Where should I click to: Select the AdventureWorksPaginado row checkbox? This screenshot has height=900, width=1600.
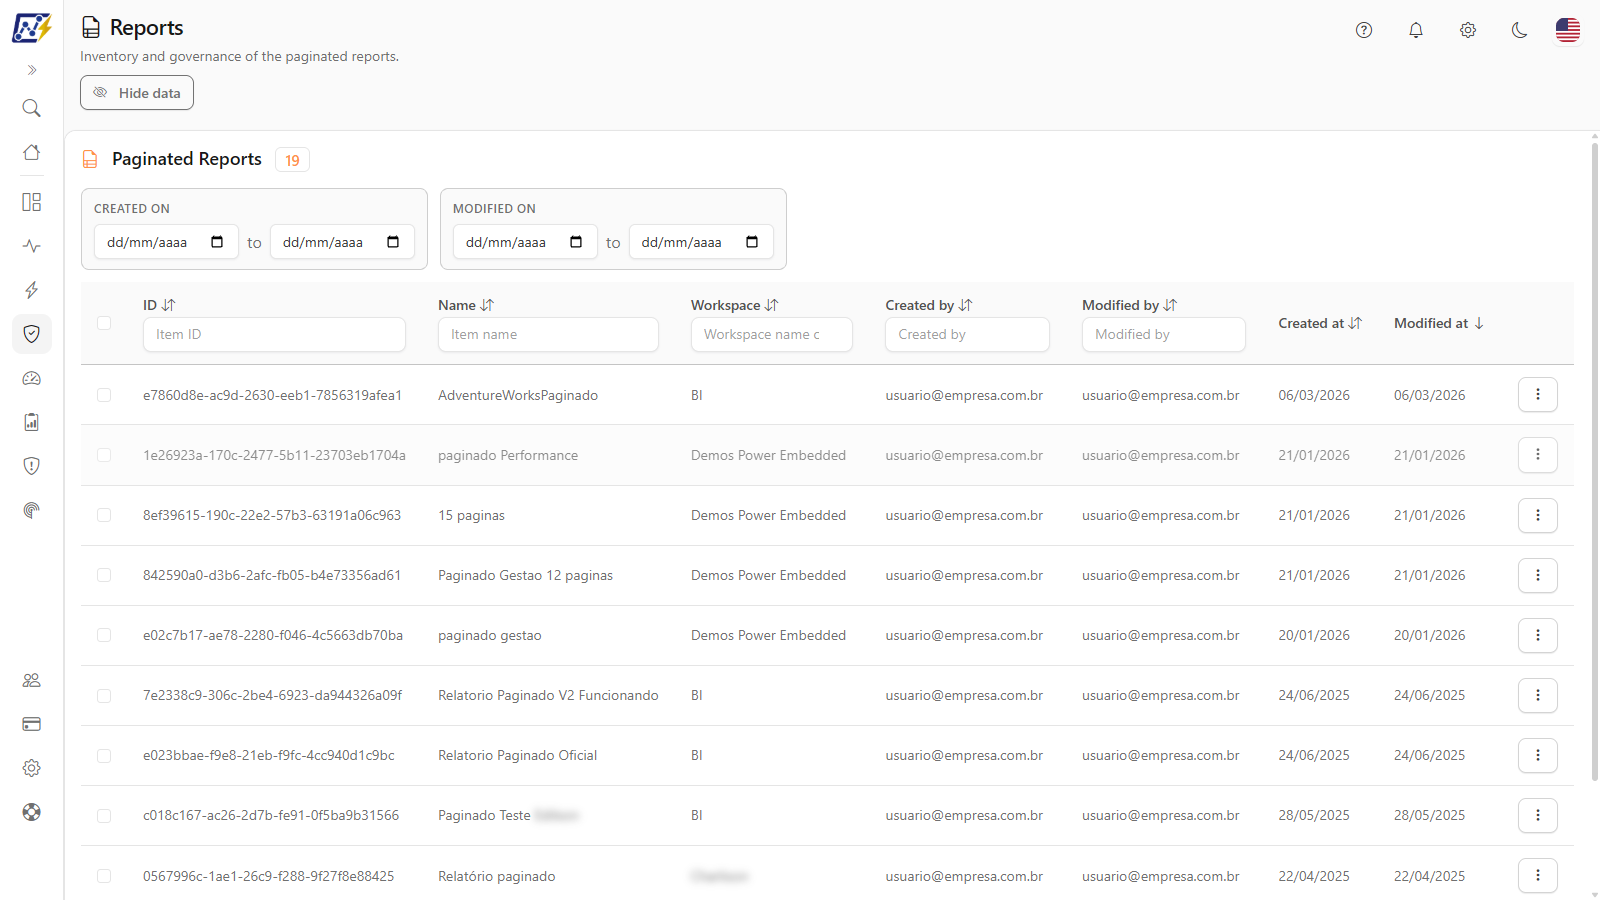tap(104, 395)
